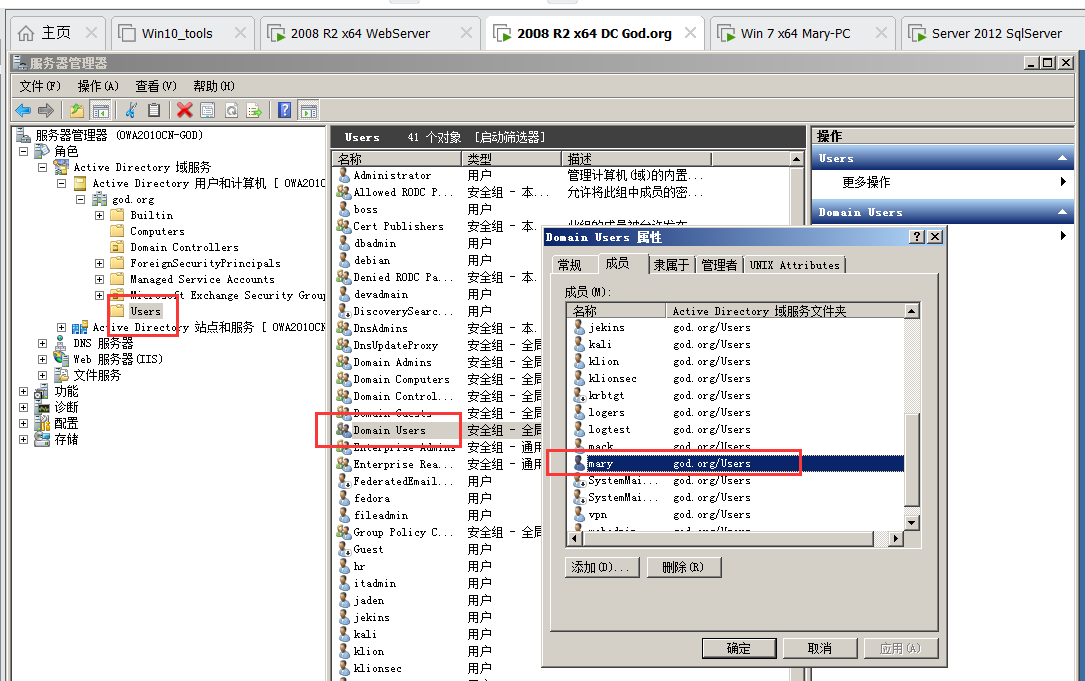1085x681 pixels.
Task: Open the 操作(A) menu
Action: coord(98,86)
